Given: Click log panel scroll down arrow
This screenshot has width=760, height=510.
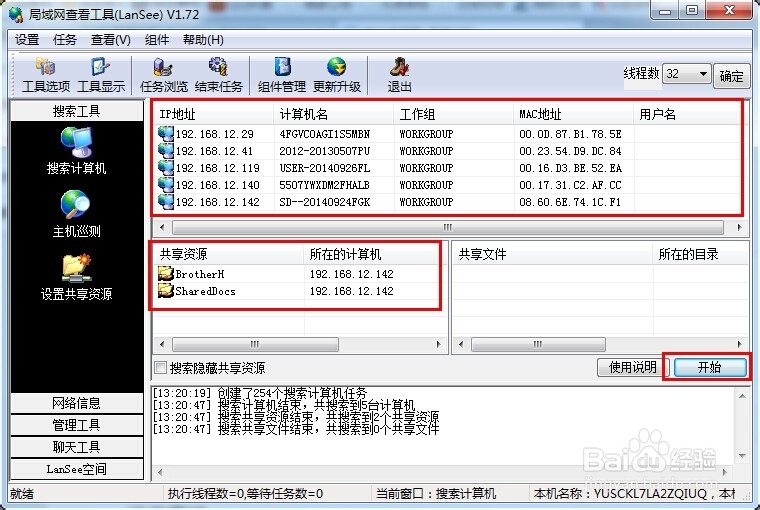Looking at the screenshot, I should coord(742,456).
